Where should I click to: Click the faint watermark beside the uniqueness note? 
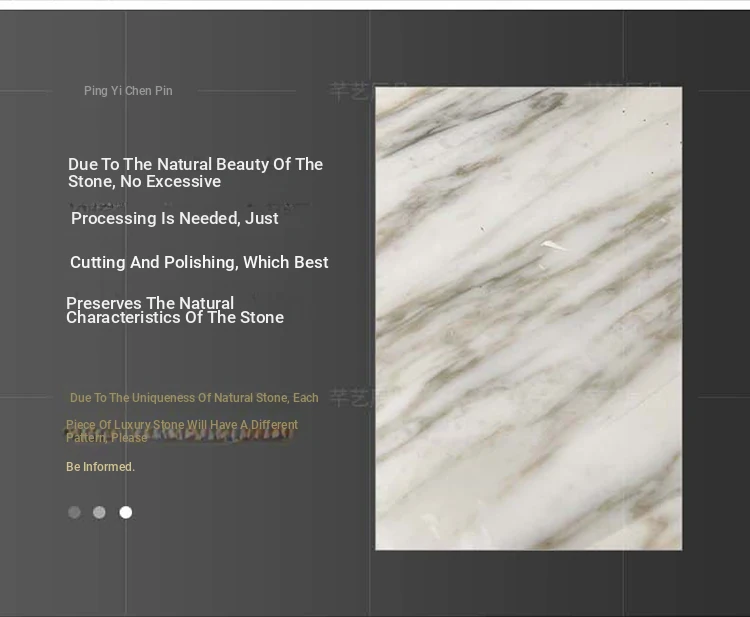[351, 398]
